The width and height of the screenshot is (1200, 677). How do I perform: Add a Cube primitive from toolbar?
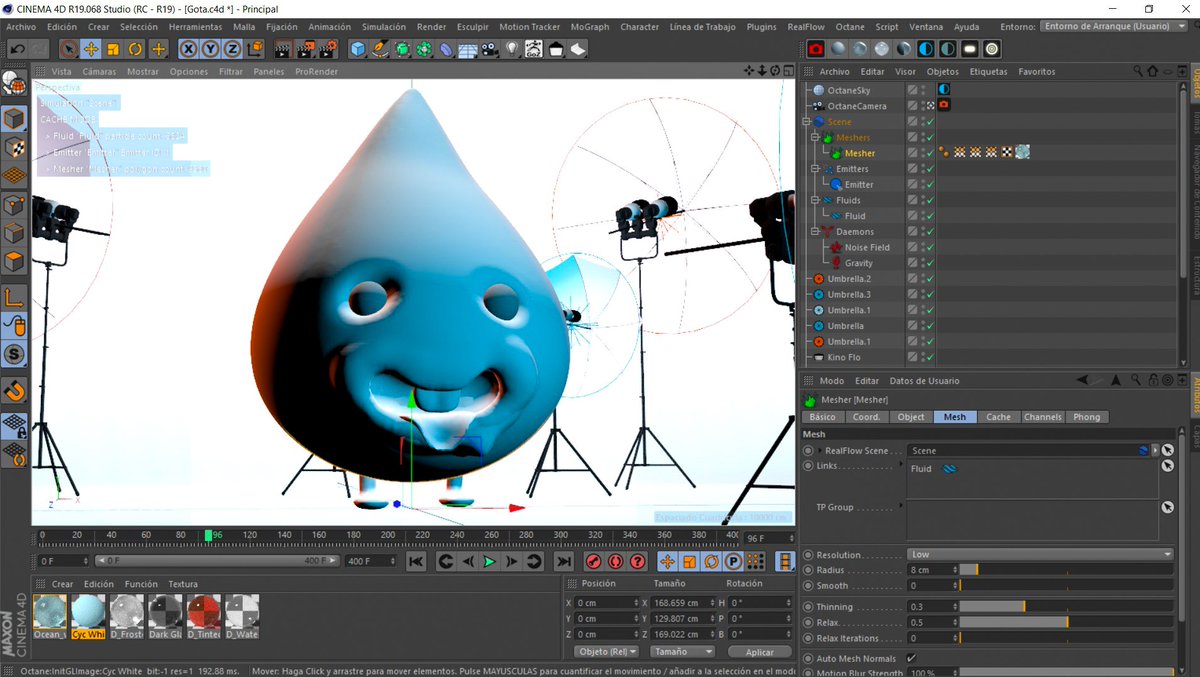[358, 48]
